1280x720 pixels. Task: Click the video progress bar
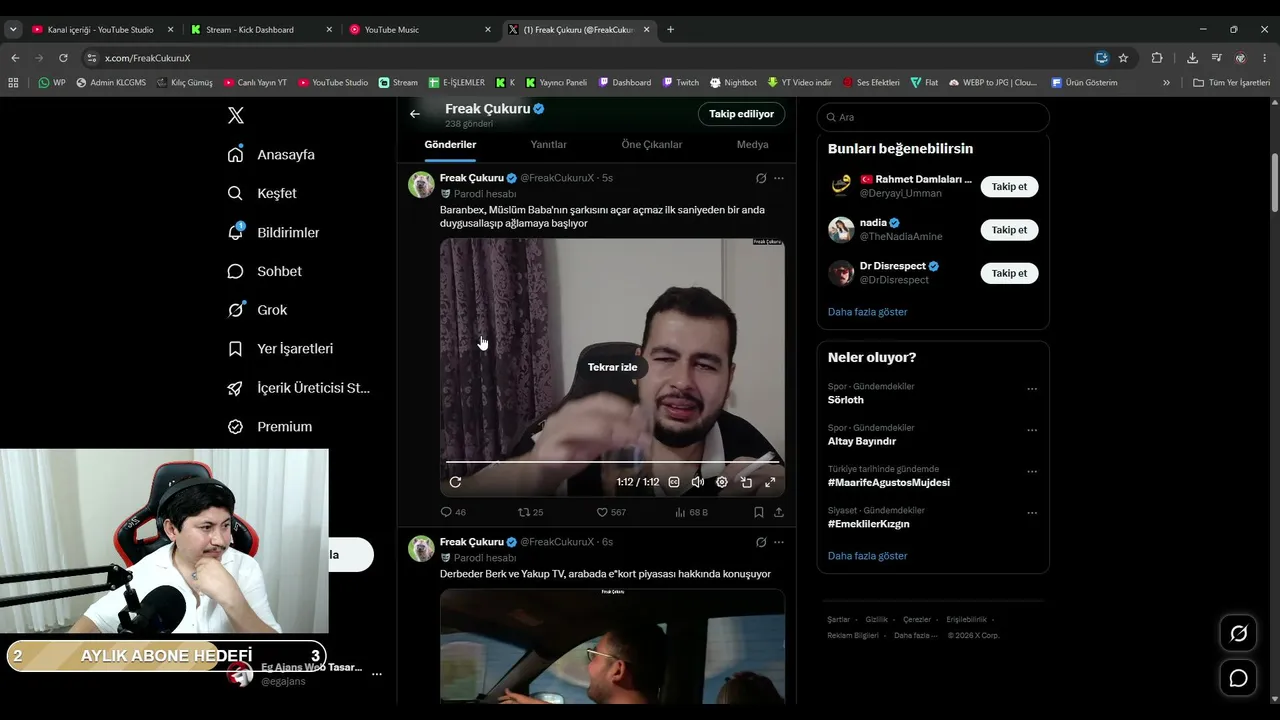pos(612,462)
